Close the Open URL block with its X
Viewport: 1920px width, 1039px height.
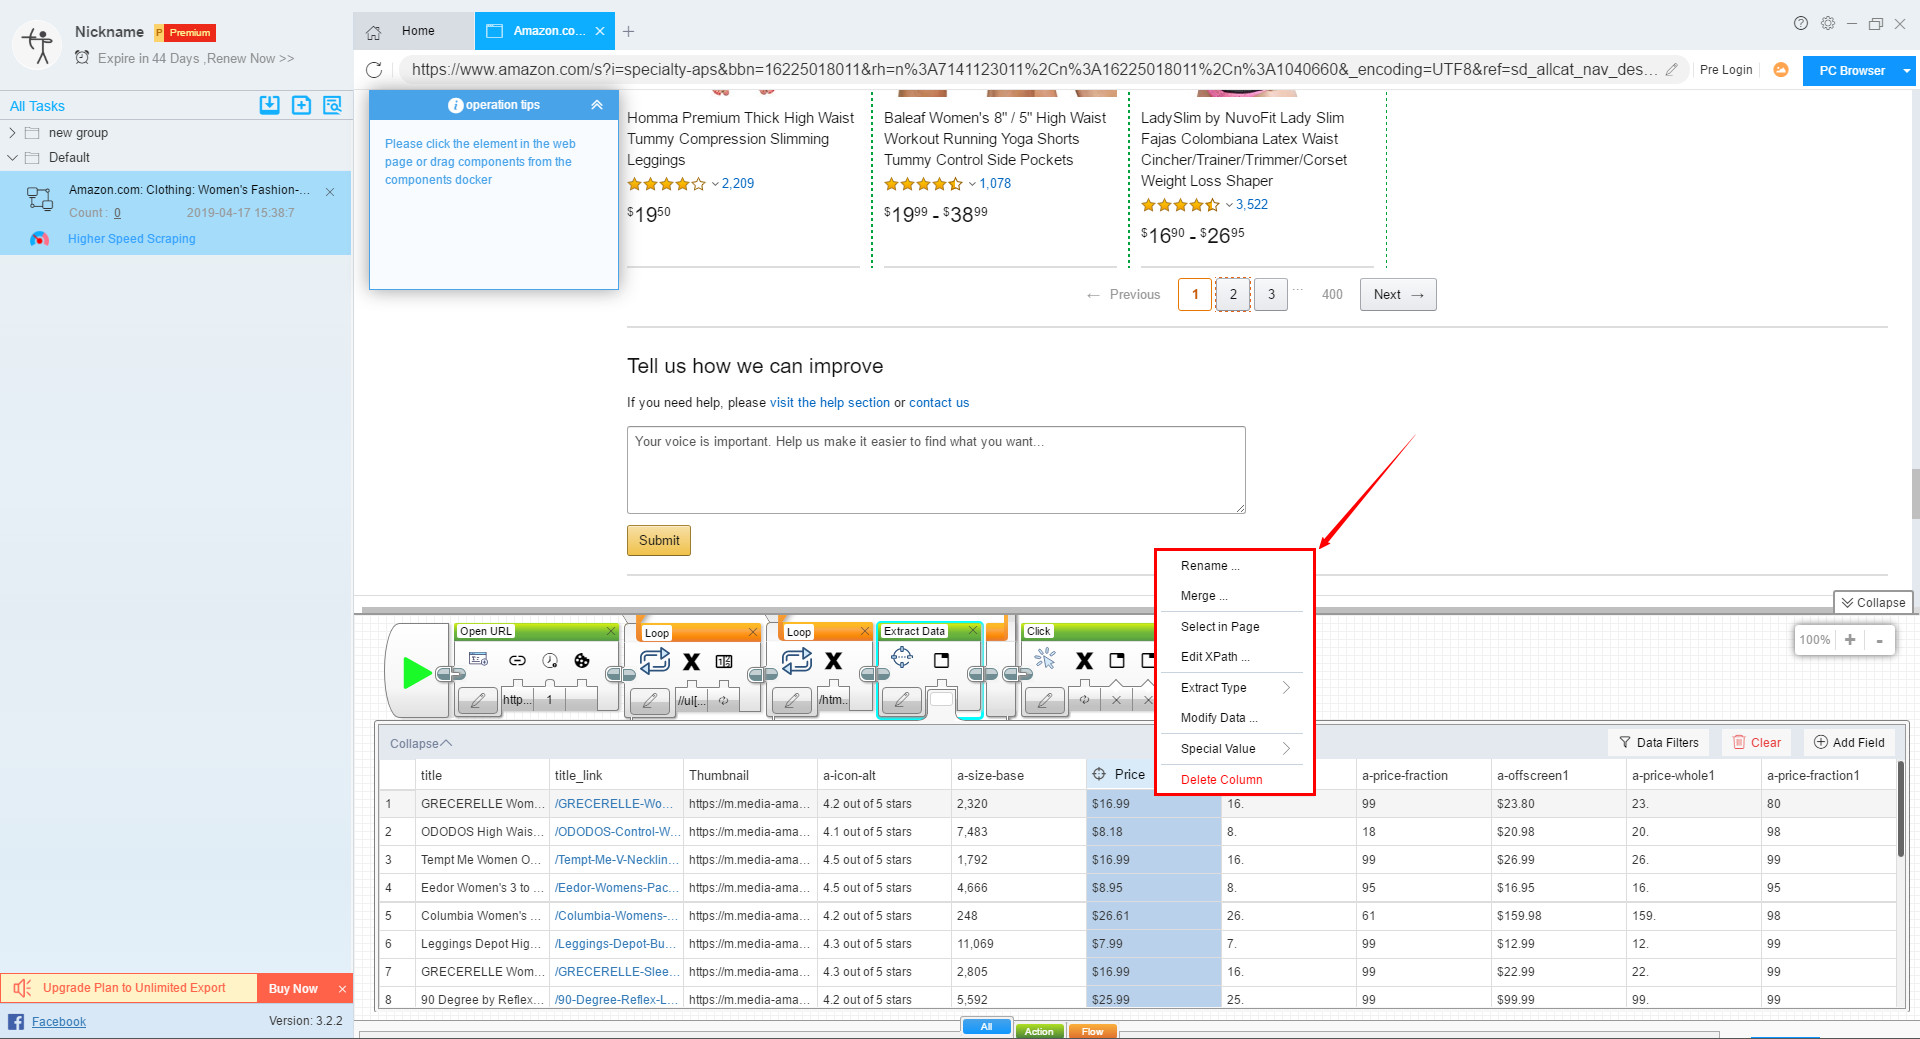pos(611,631)
